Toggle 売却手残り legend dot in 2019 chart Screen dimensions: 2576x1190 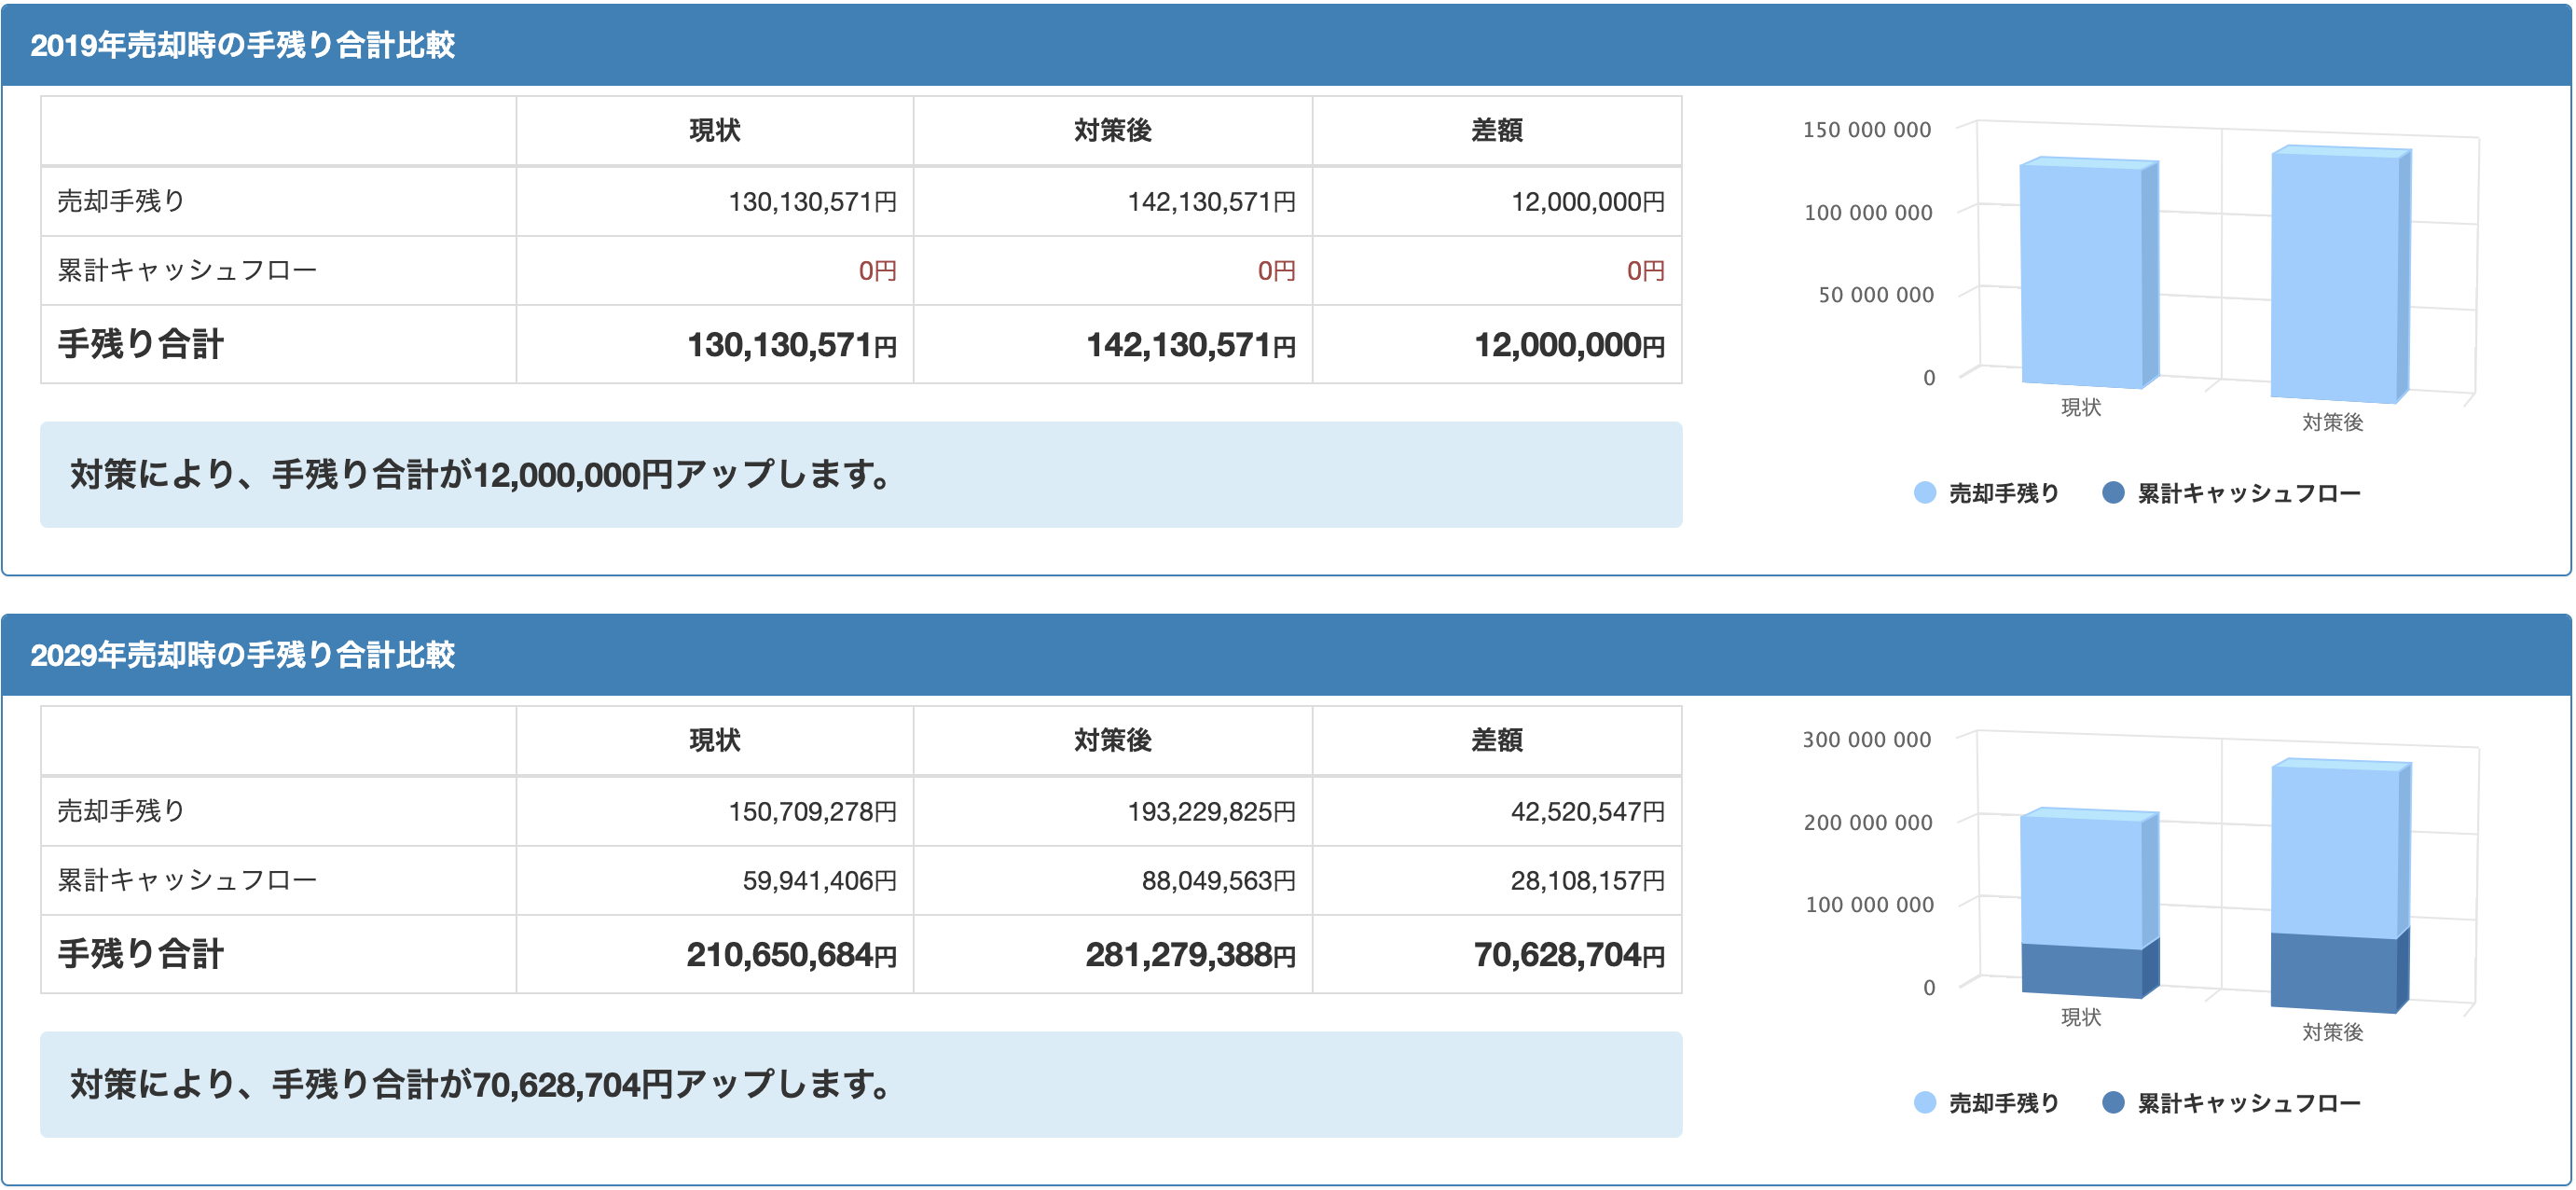[x=1924, y=492]
